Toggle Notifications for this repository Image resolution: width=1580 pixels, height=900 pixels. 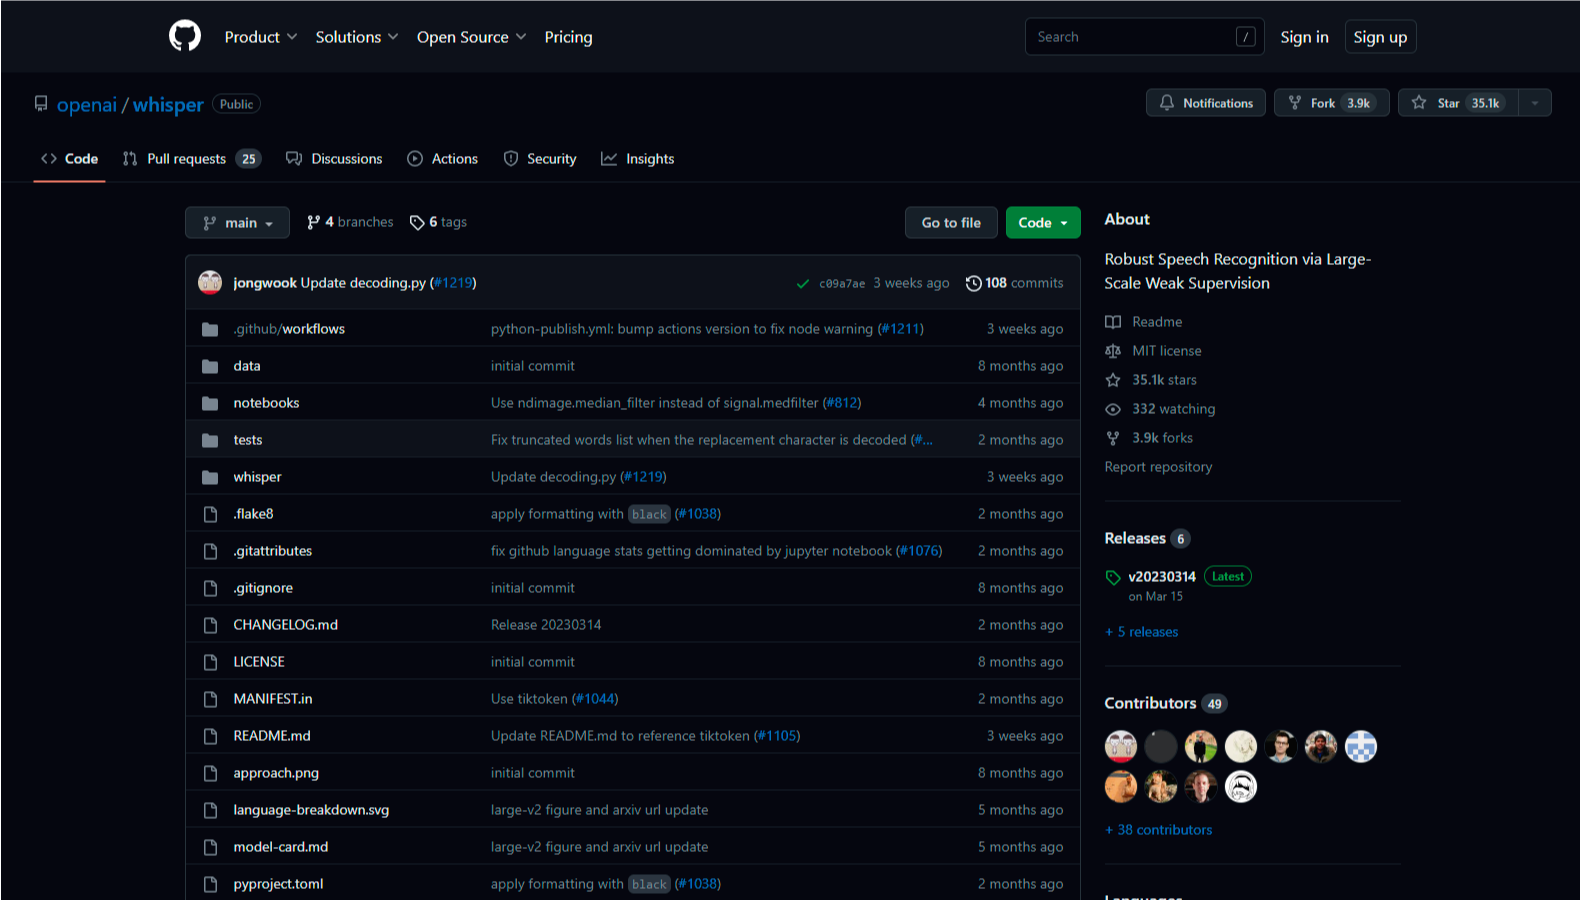click(x=1206, y=103)
